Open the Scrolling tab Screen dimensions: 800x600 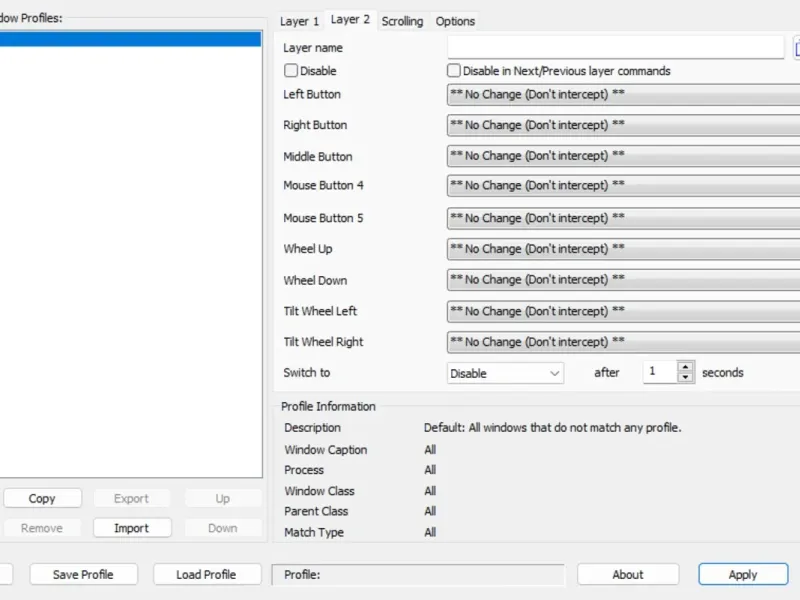point(402,21)
